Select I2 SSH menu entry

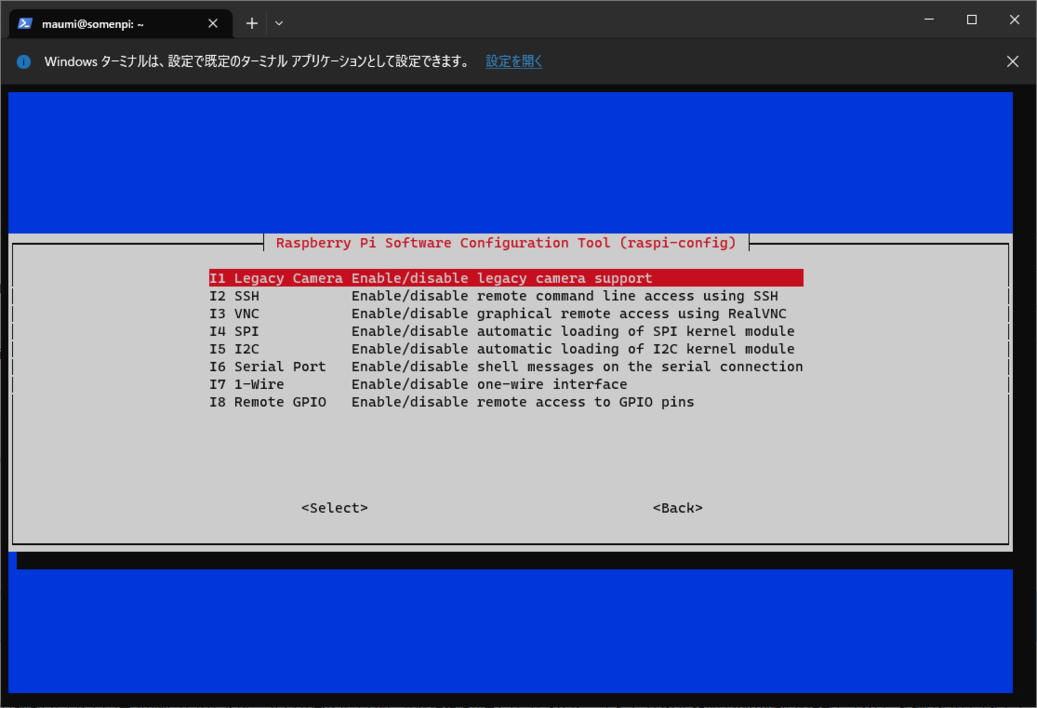[x=506, y=296]
